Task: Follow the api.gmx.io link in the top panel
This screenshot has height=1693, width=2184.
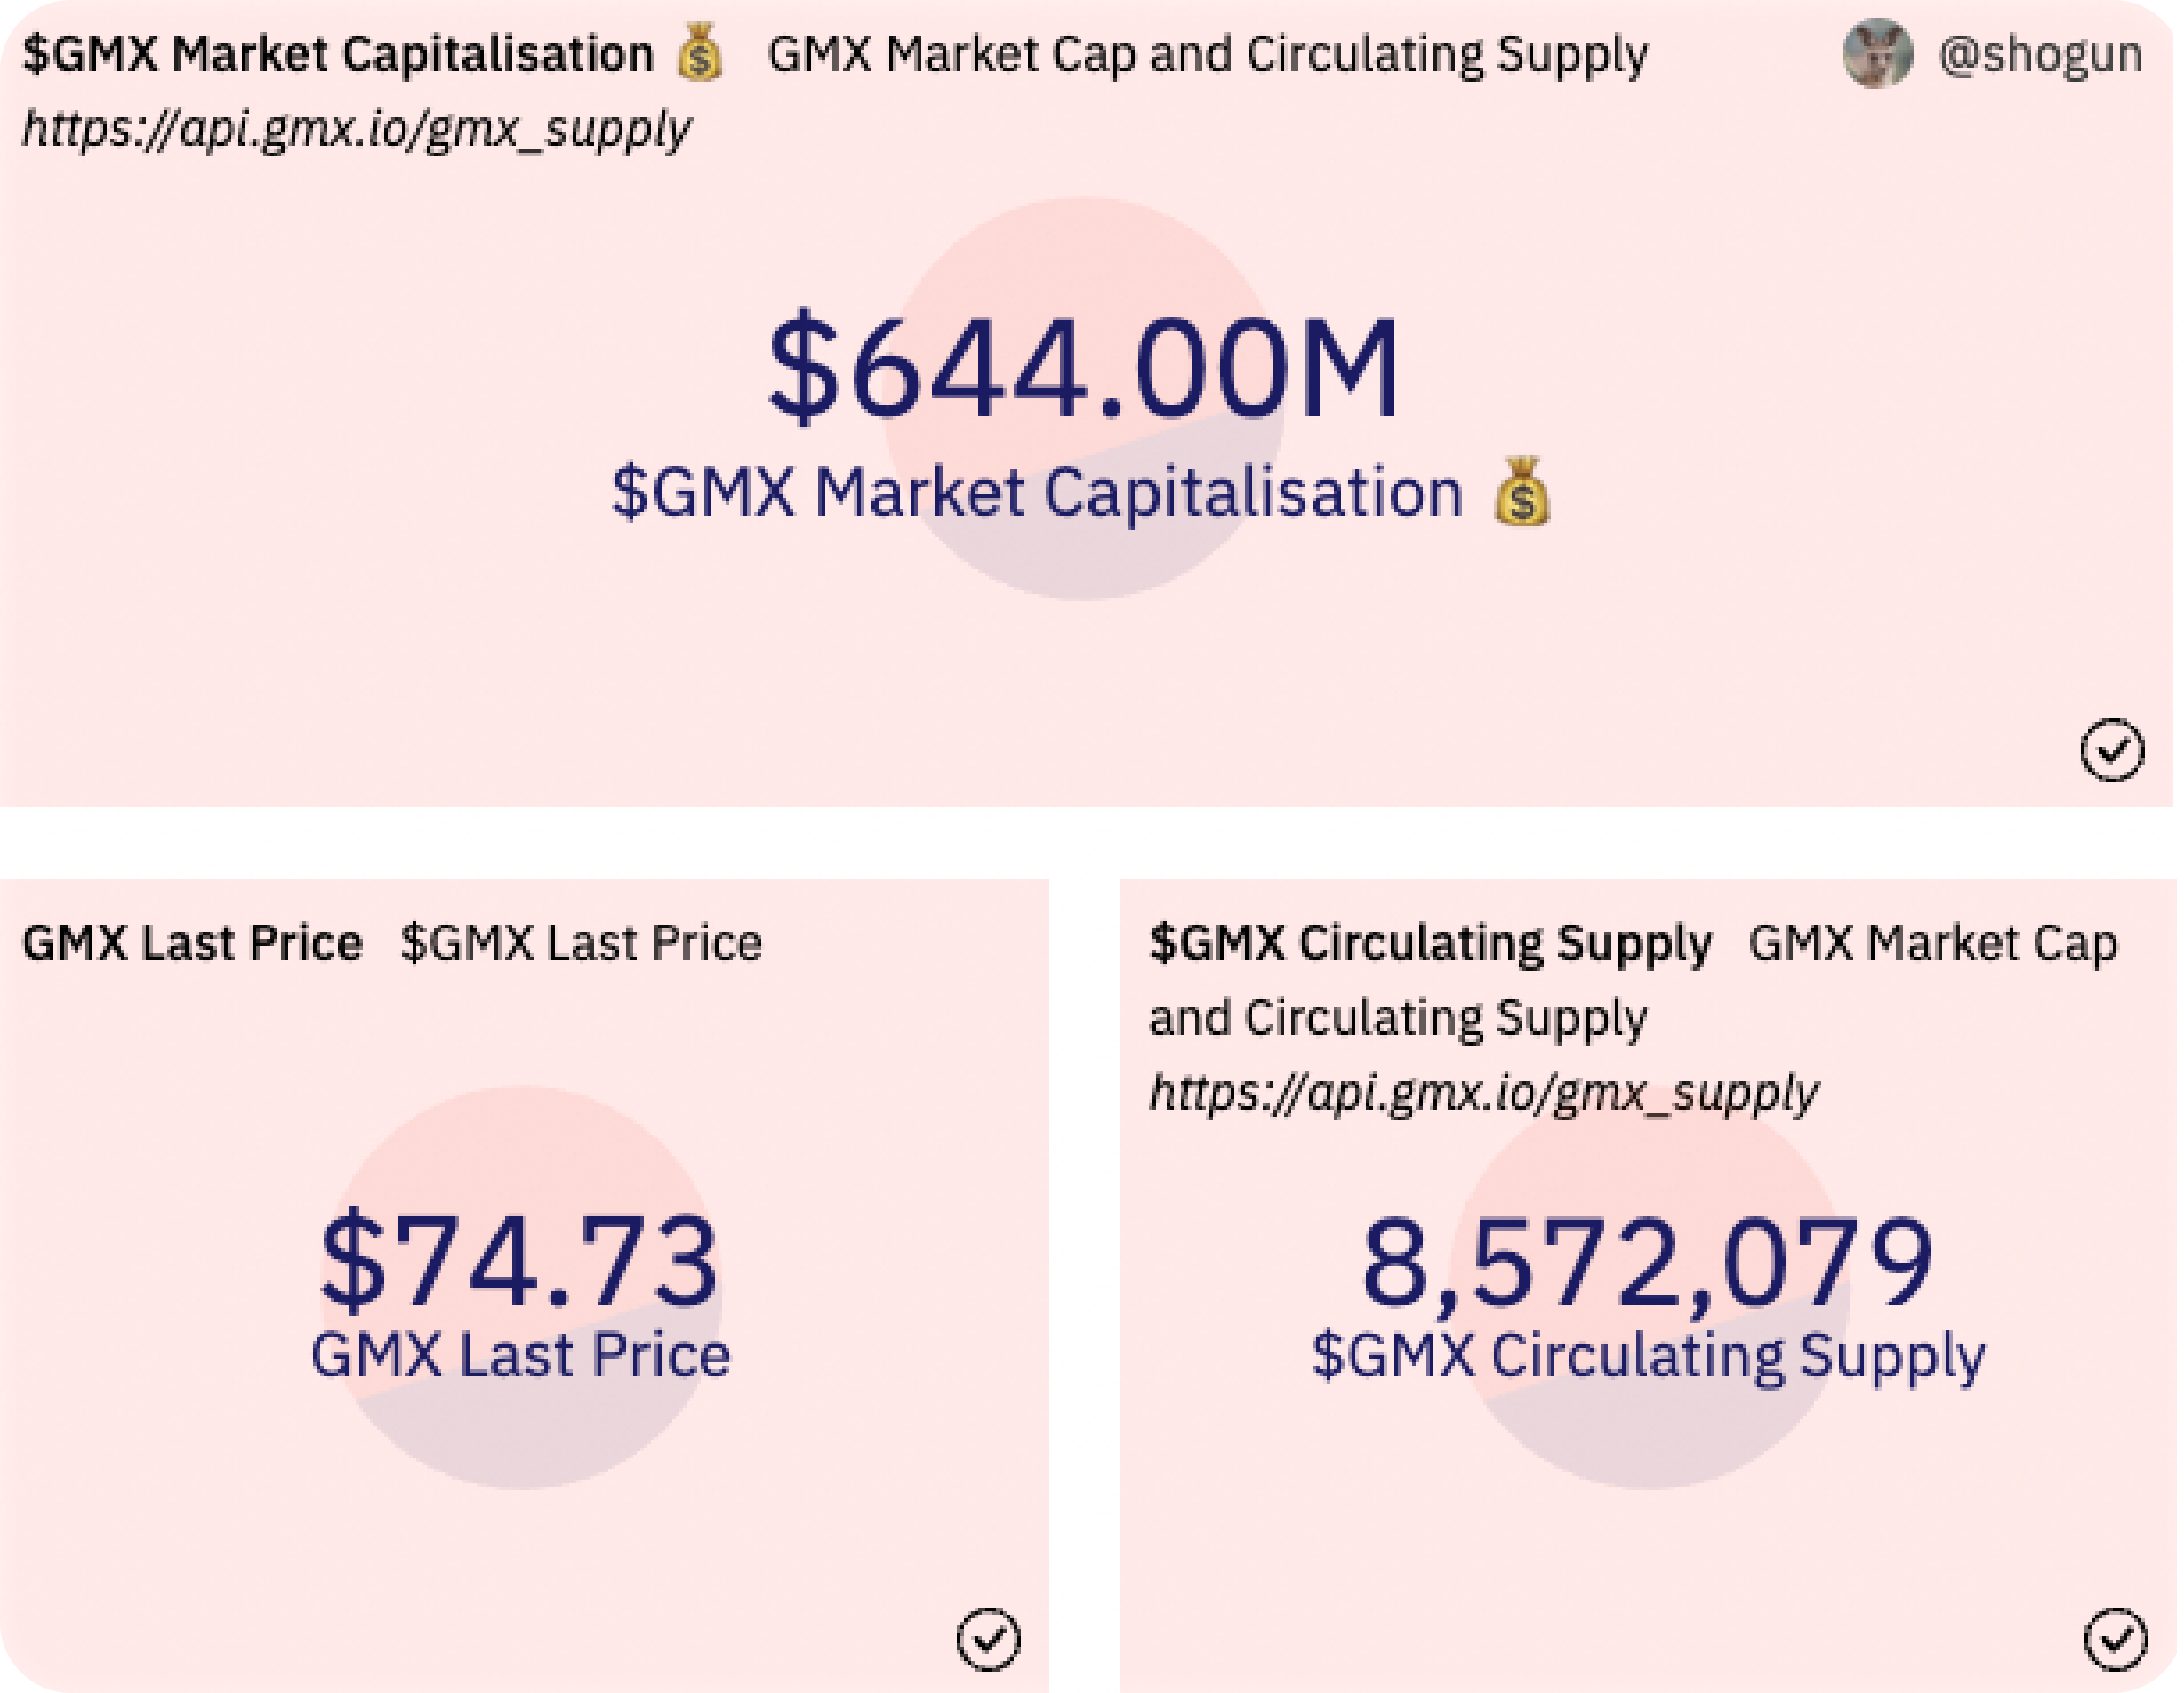Action: 356,130
